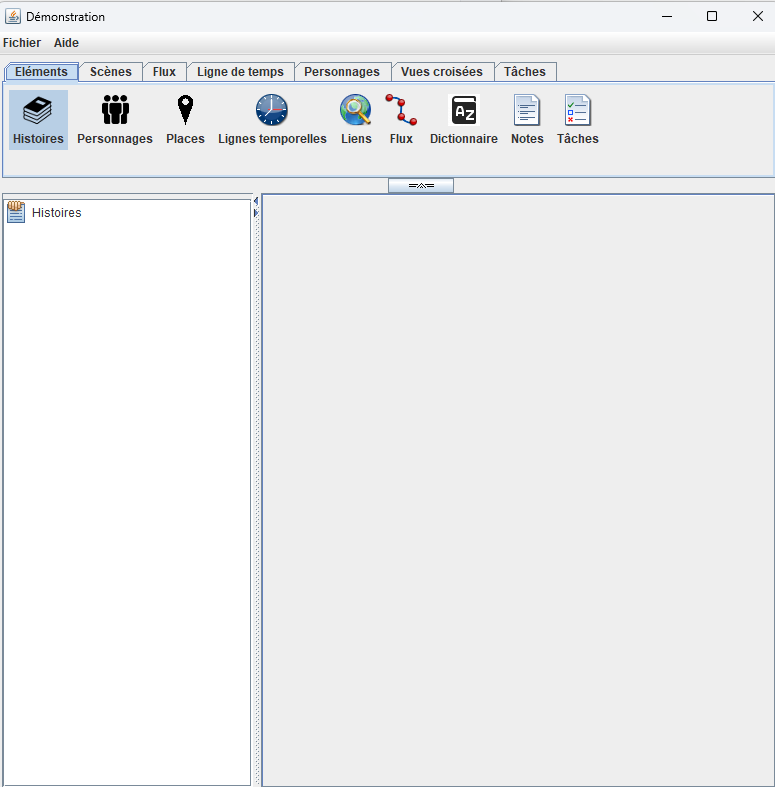Open the Notes document icon

(527, 110)
